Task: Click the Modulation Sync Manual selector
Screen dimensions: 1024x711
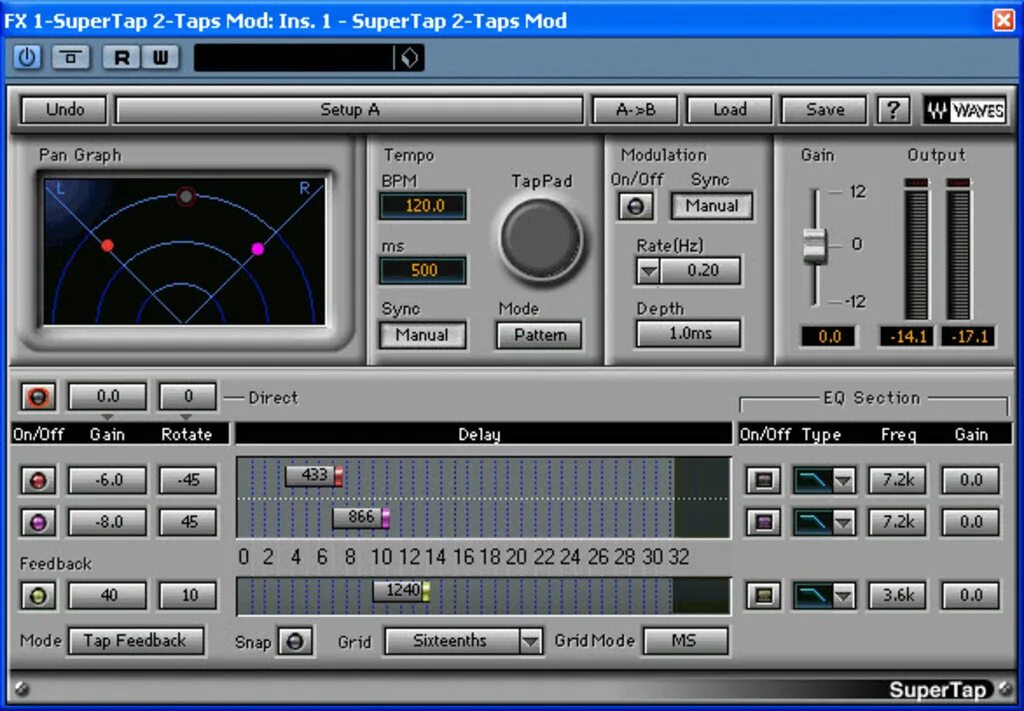Action: coord(712,206)
